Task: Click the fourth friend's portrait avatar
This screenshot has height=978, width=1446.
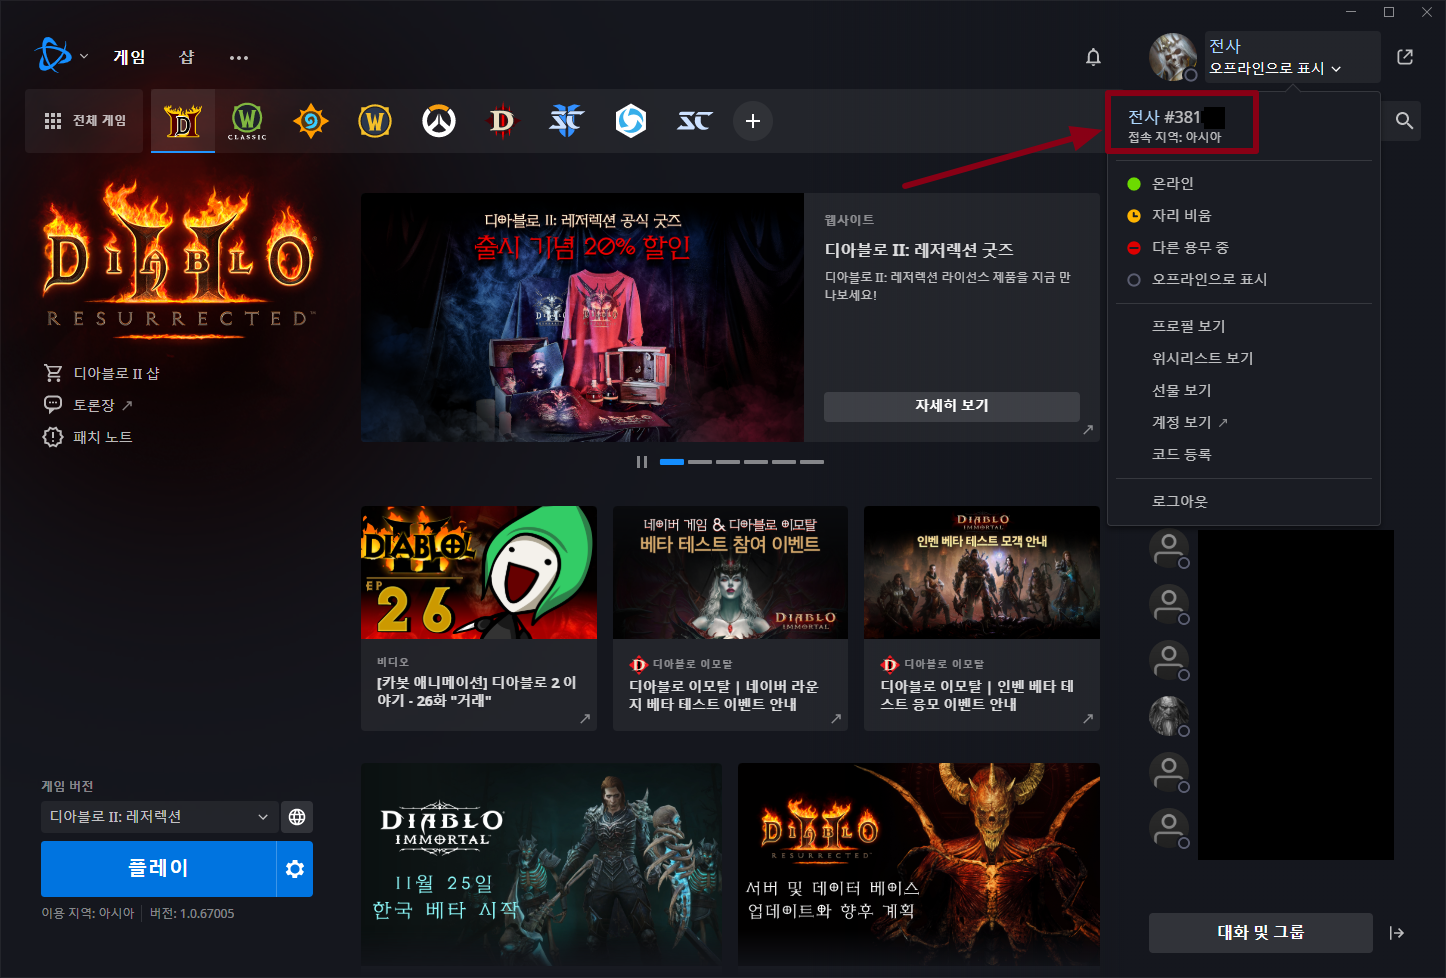Action: pyautogui.click(x=1168, y=715)
